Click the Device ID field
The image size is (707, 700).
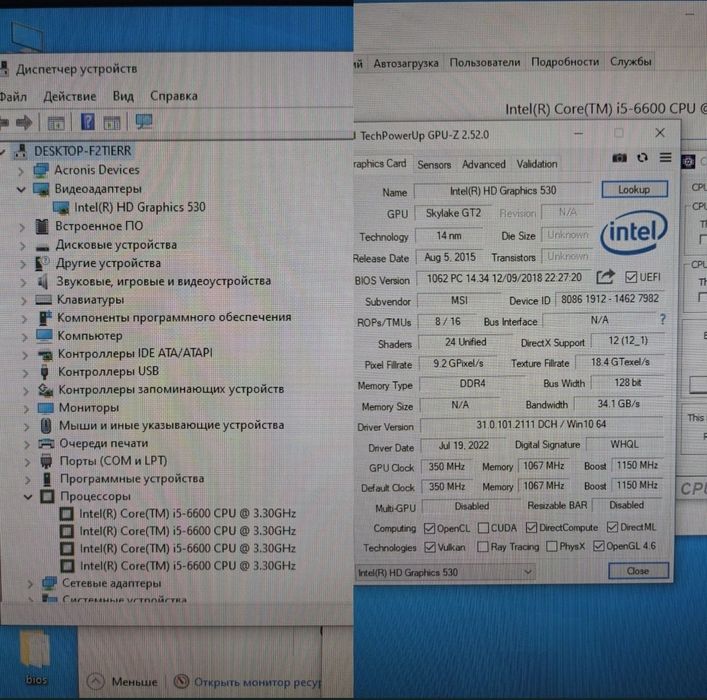(x=610, y=299)
